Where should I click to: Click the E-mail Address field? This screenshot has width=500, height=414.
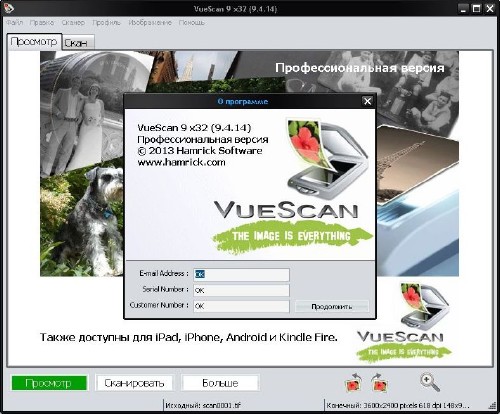pos(241,274)
